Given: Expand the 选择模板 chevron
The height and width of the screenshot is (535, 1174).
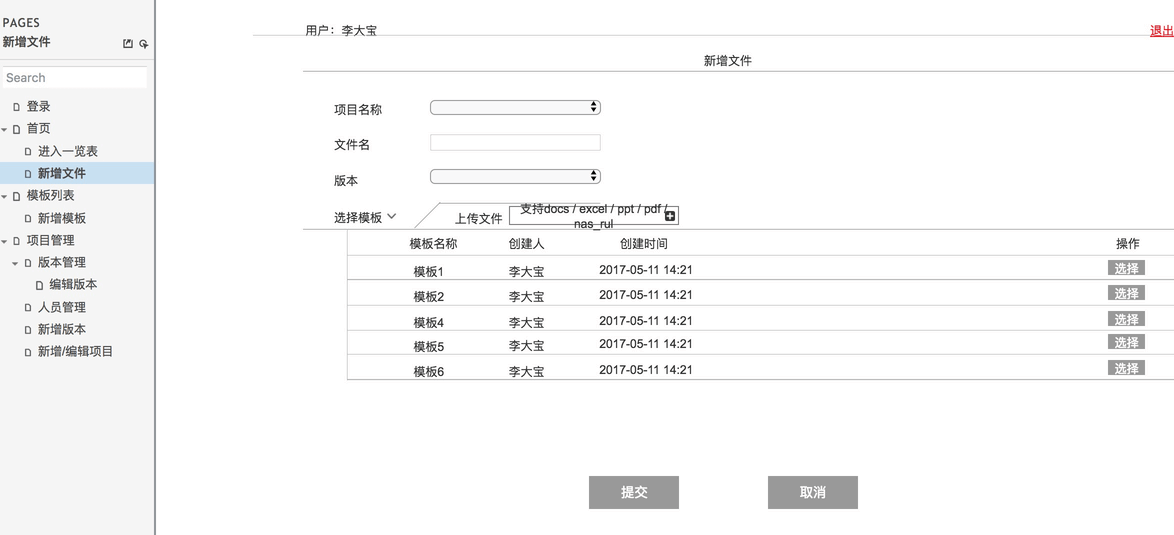Looking at the screenshot, I should click(x=391, y=216).
